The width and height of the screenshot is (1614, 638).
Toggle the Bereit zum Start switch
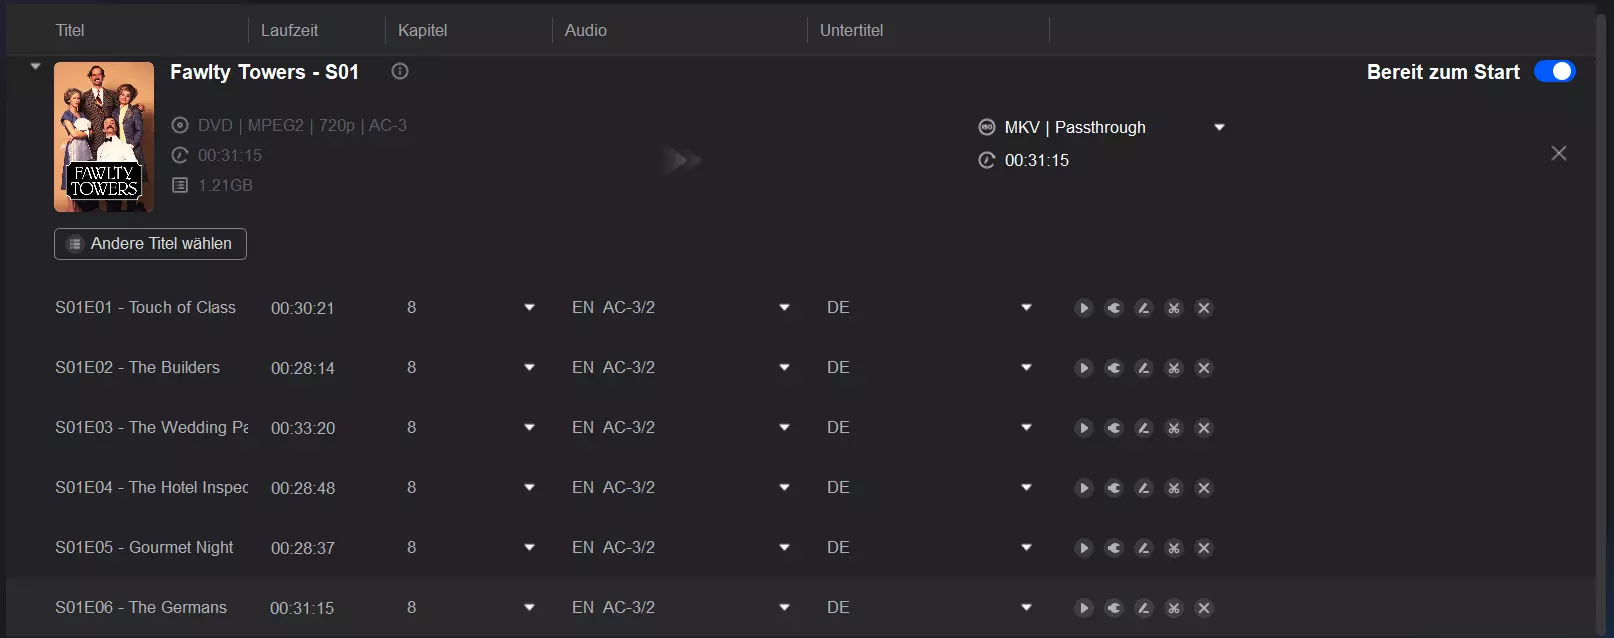pyautogui.click(x=1554, y=72)
